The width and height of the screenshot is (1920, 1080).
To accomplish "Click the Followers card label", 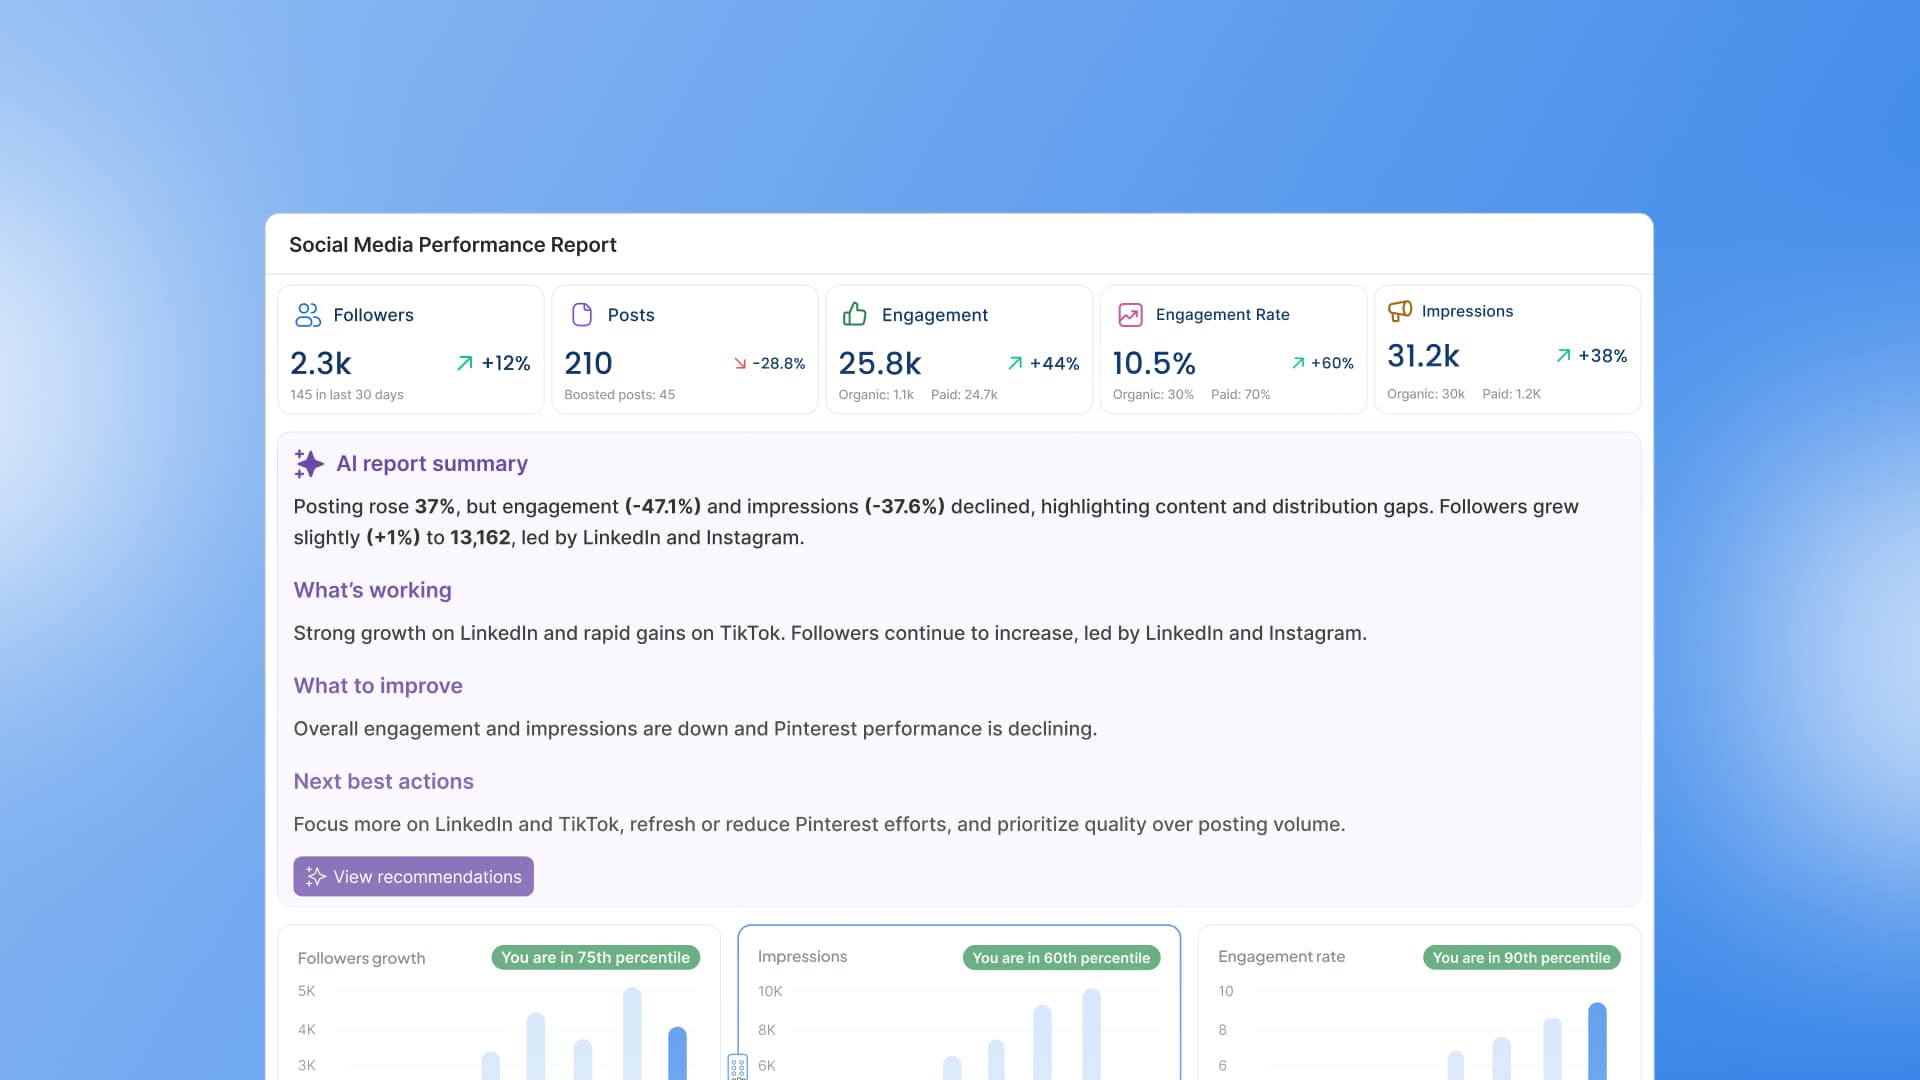I will [x=373, y=315].
